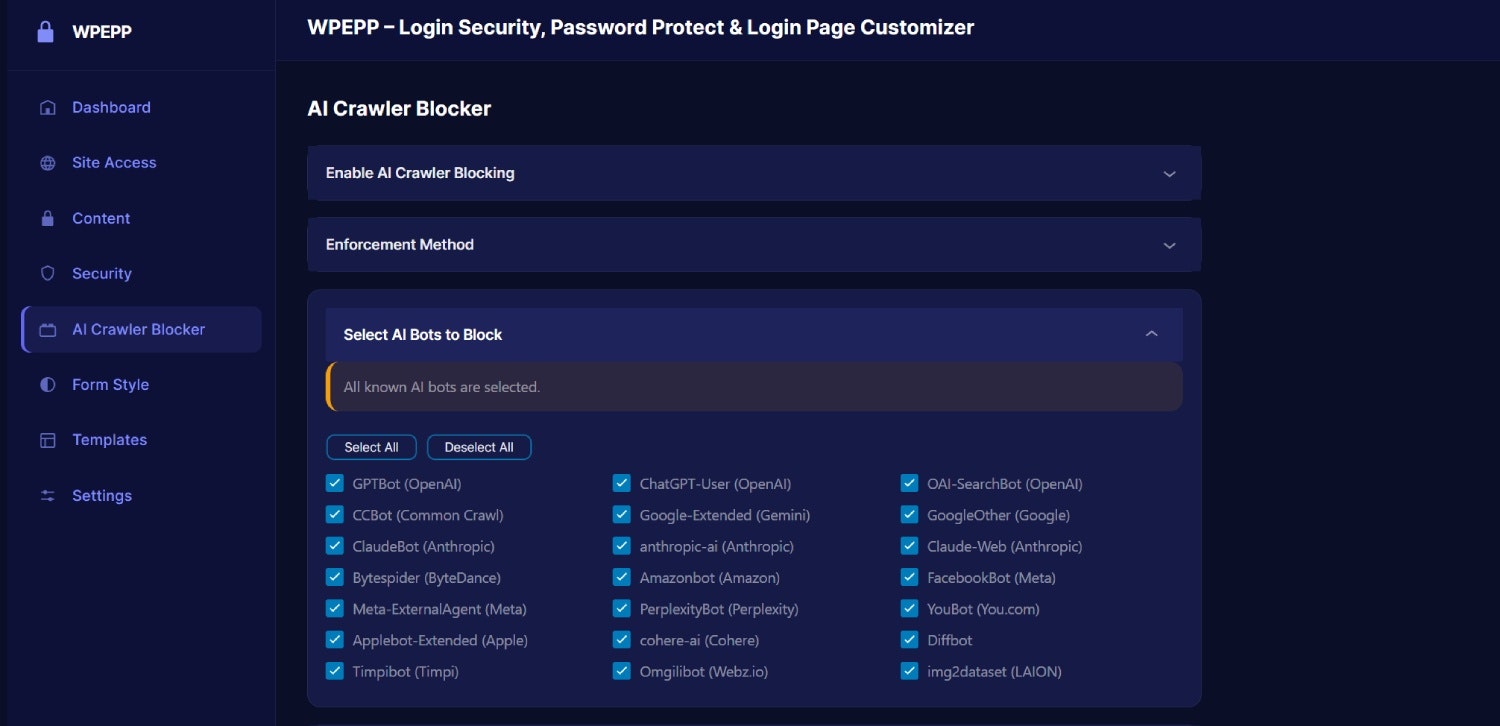Click the WPEPP brand name in sidebar

pos(102,32)
